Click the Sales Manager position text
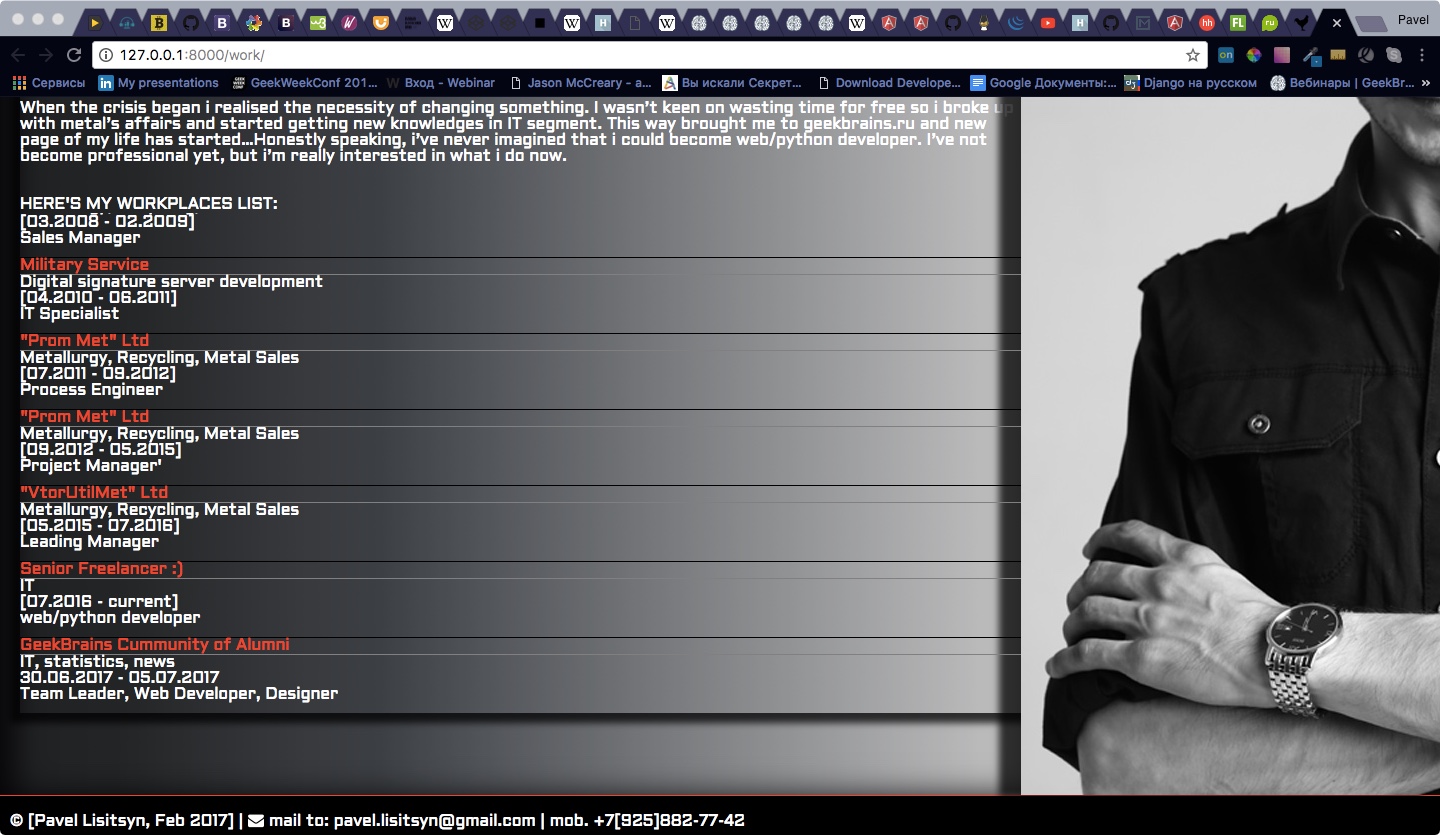This screenshot has height=835, width=1440. (x=80, y=238)
